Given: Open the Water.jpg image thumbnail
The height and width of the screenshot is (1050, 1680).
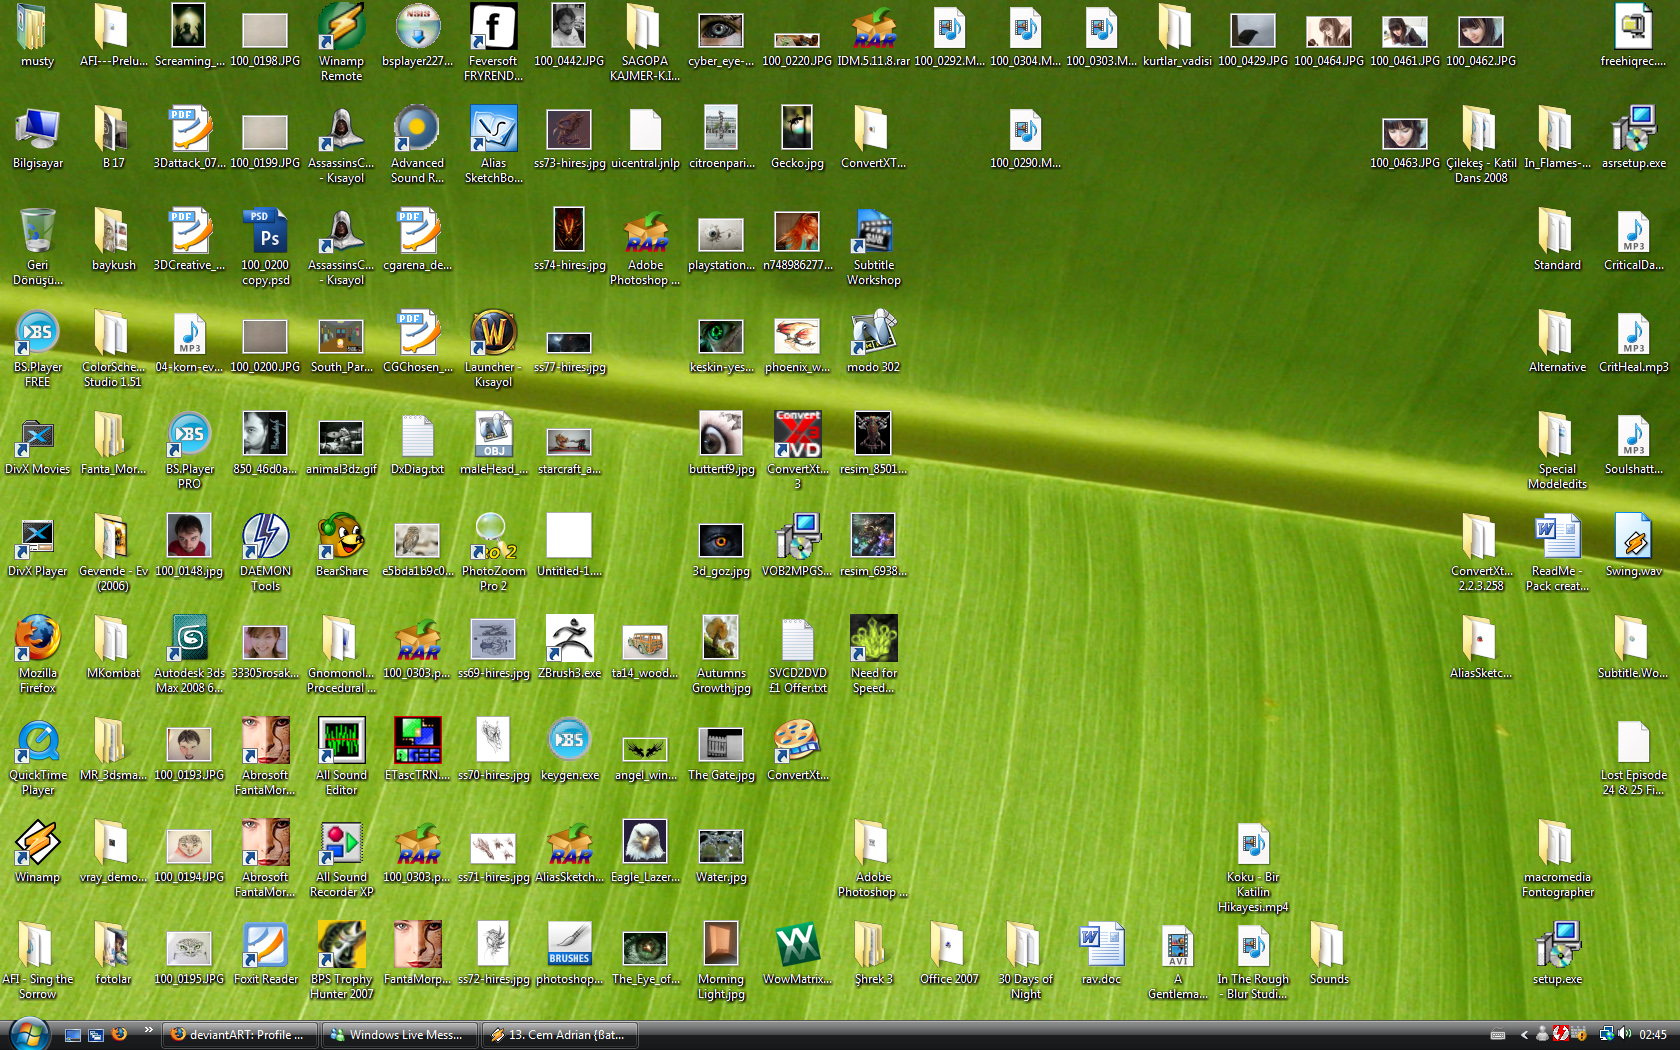Looking at the screenshot, I should [721, 851].
